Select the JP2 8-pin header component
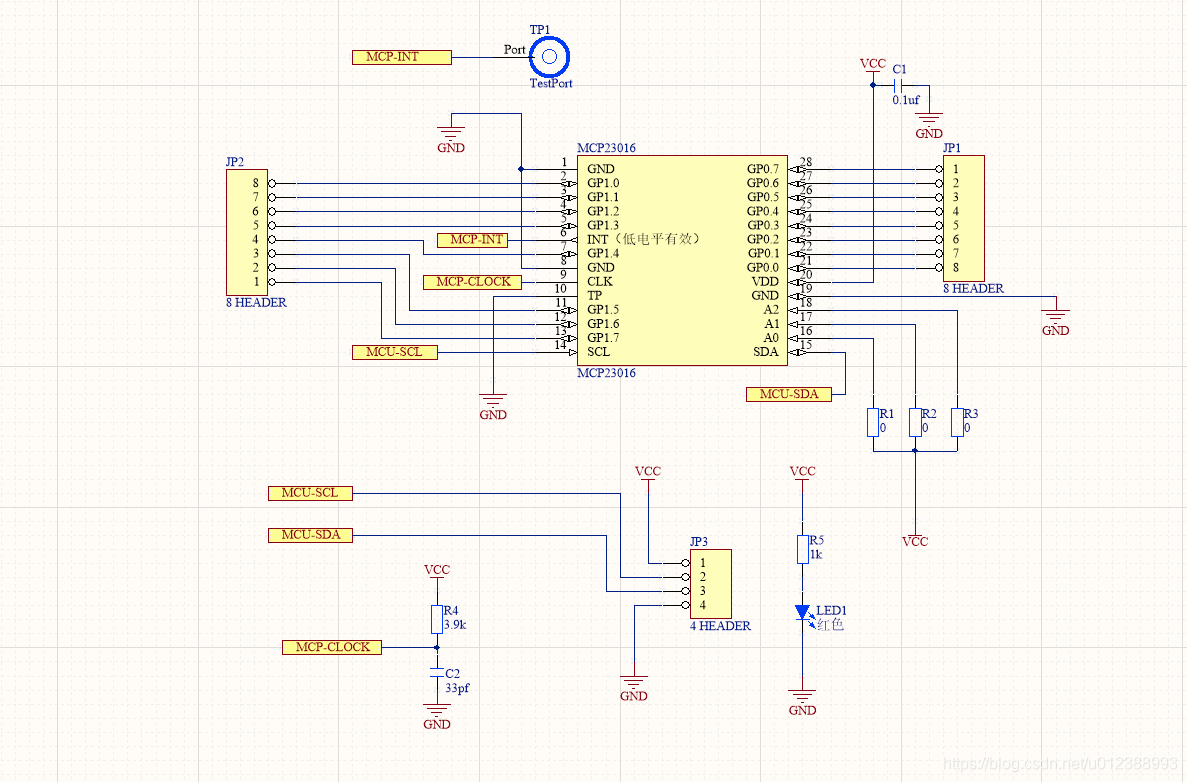1187x782 pixels. pos(247,232)
